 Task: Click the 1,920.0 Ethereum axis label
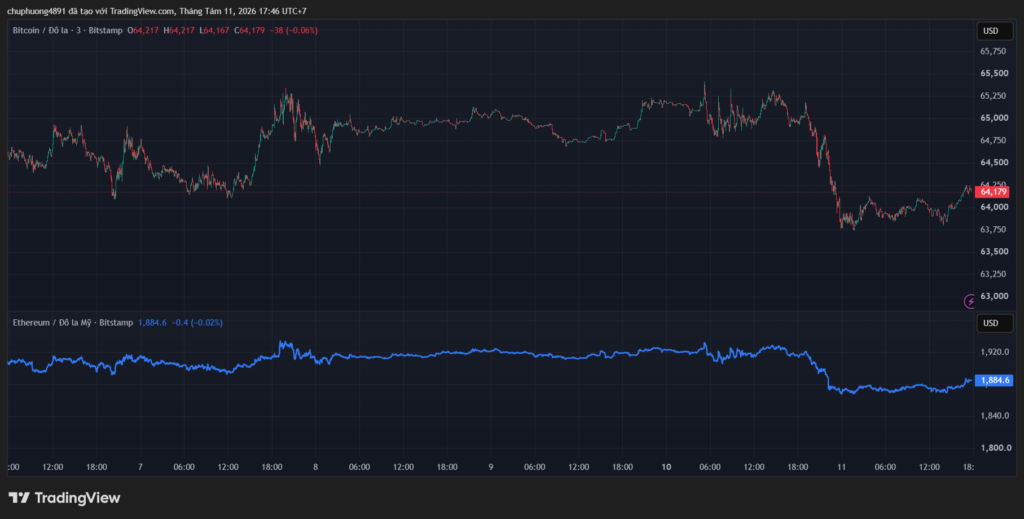point(996,352)
